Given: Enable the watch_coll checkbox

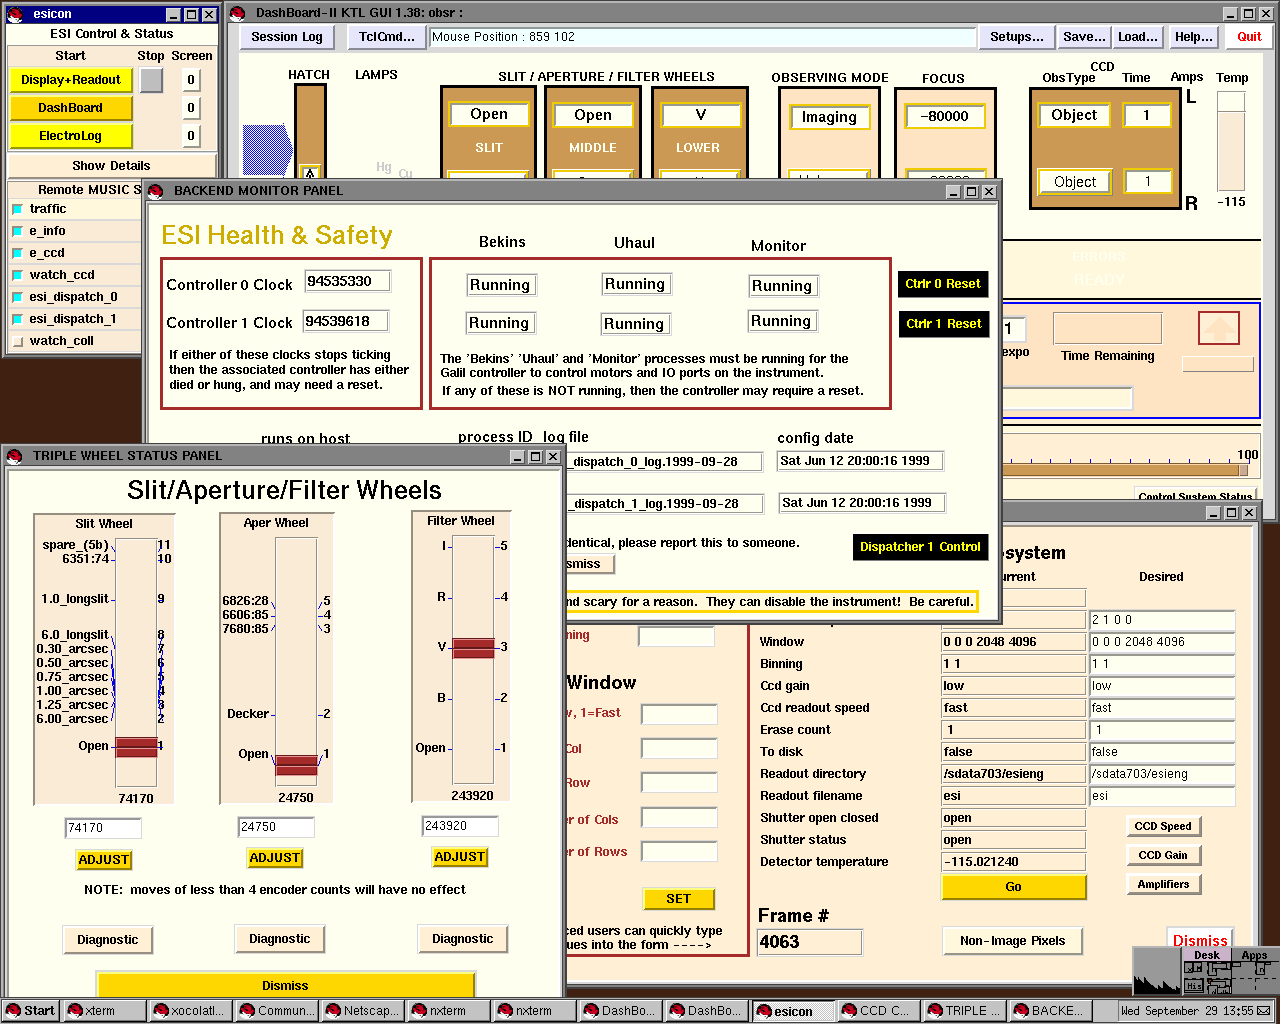Looking at the screenshot, I should (17, 341).
